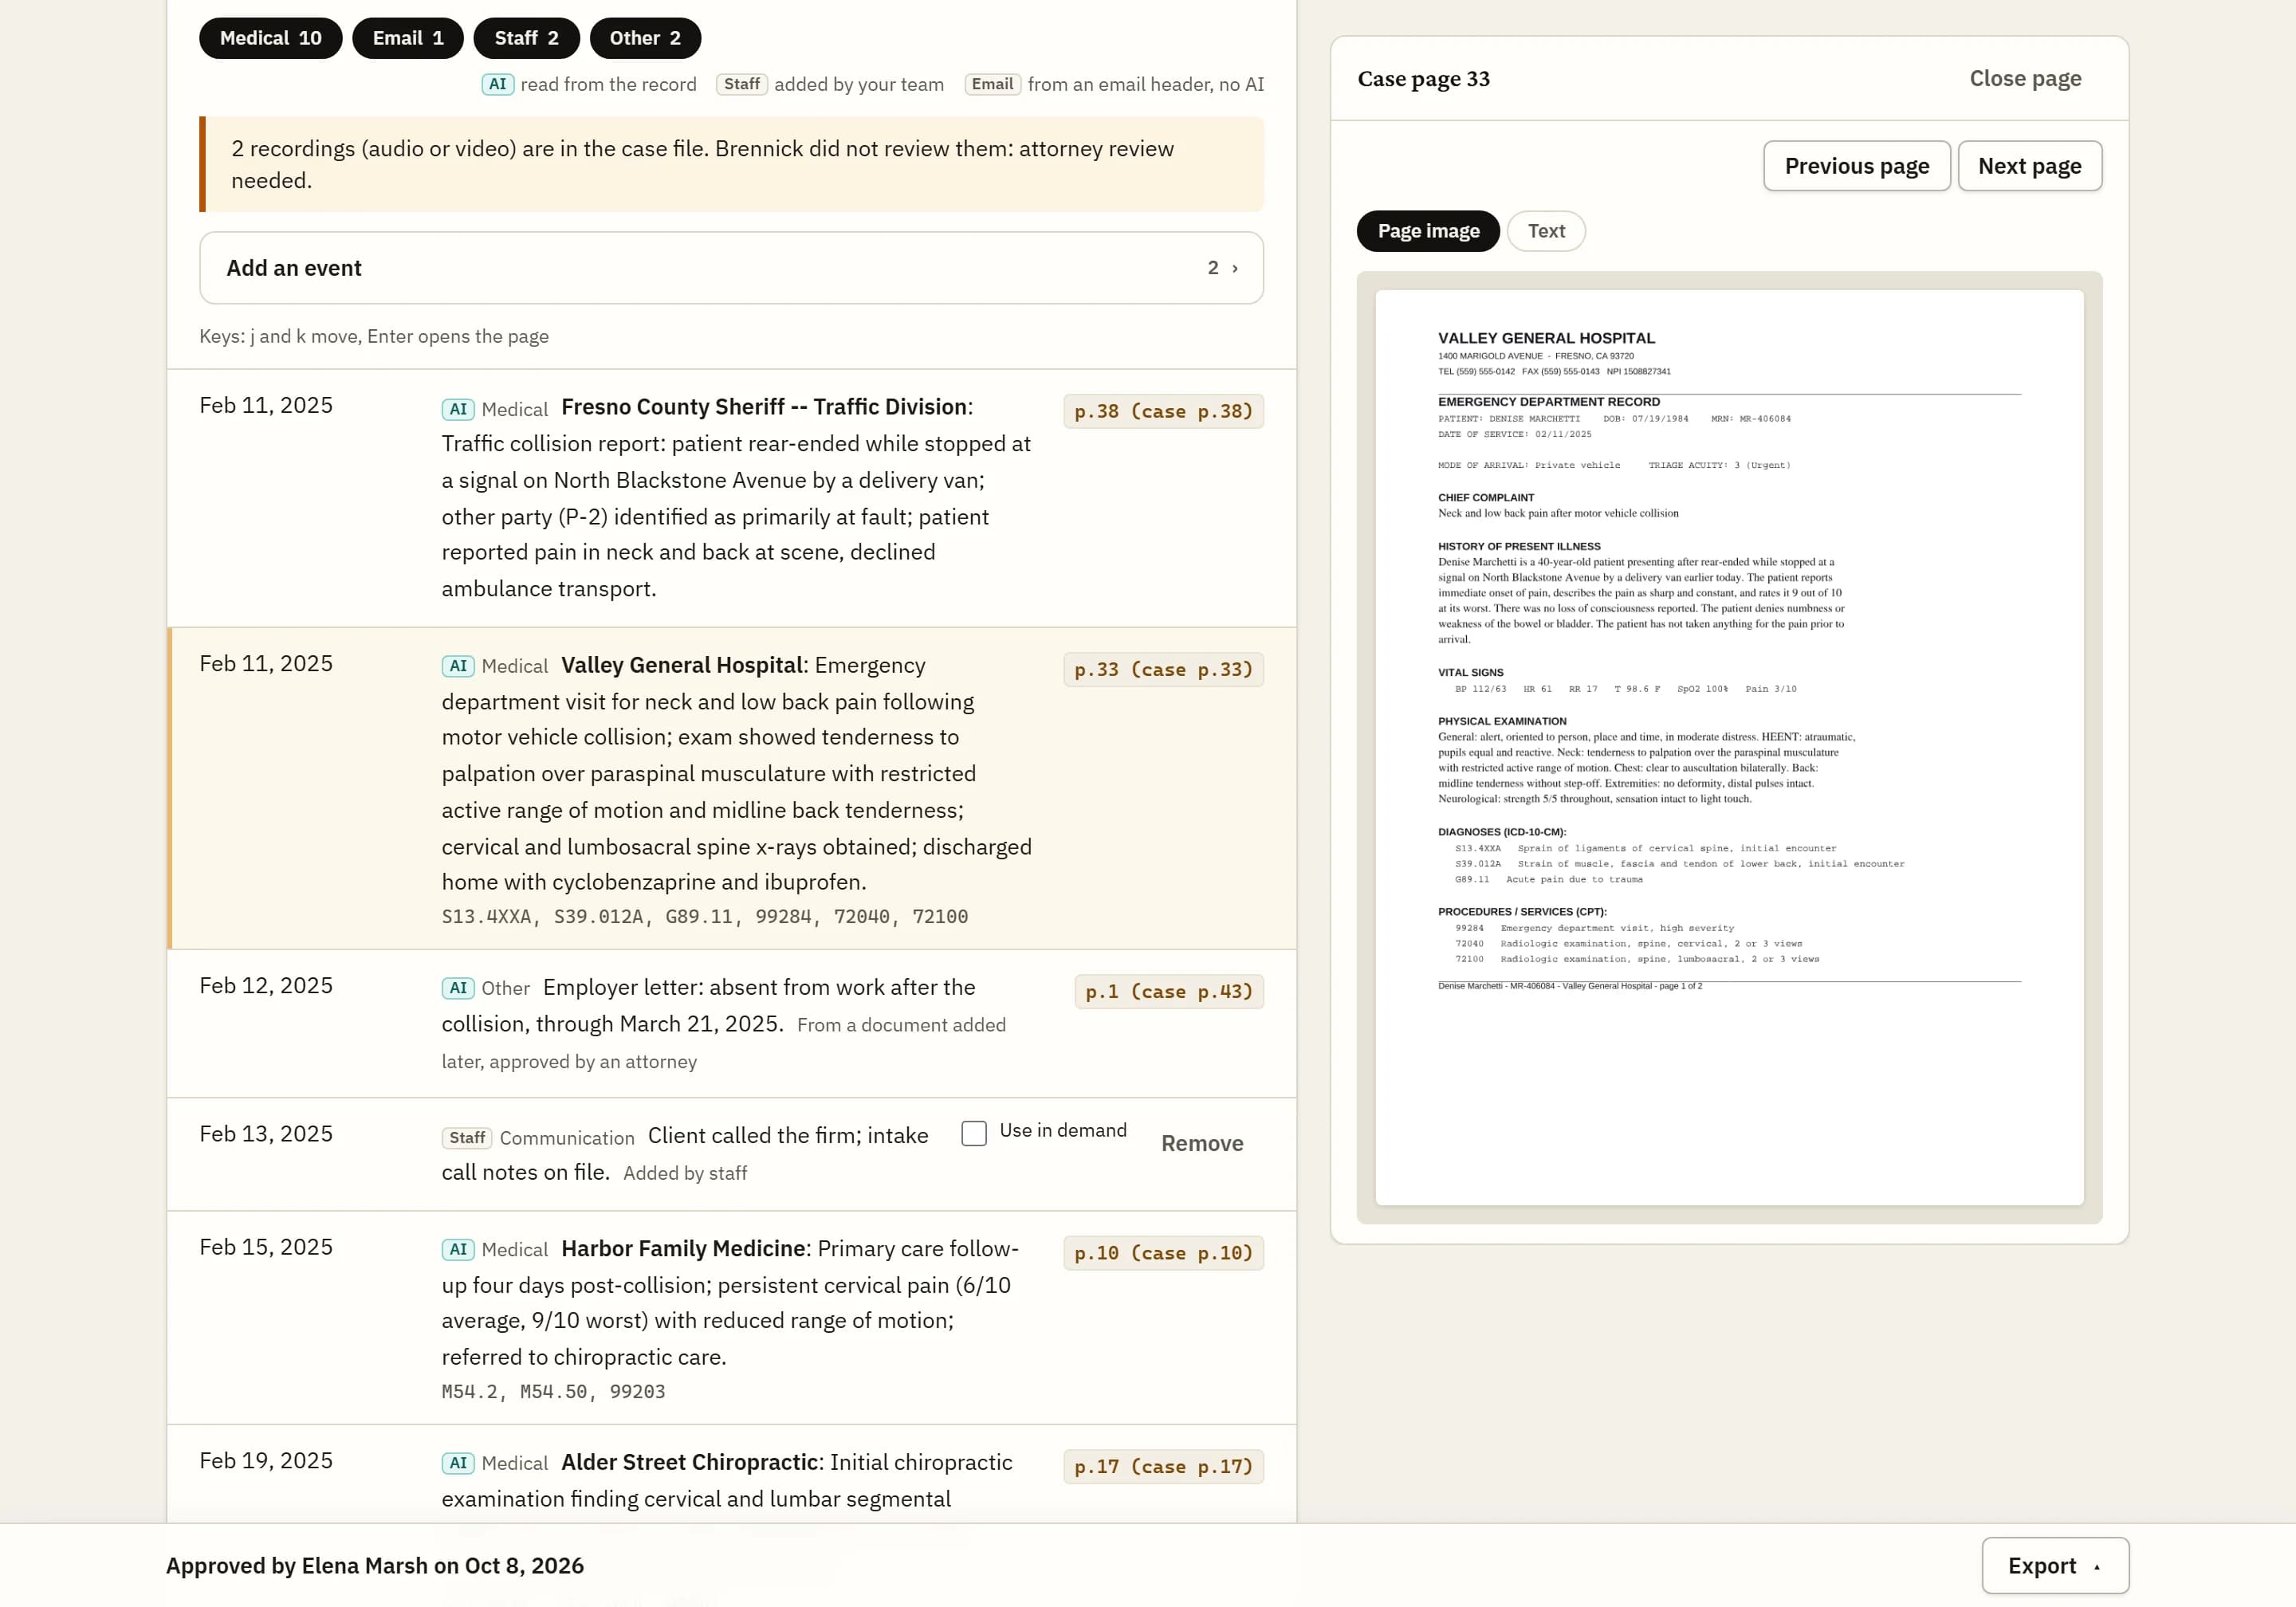
Task: Remove the Feb 13 staff communication event
Action: click(x=1202, y=1143)
